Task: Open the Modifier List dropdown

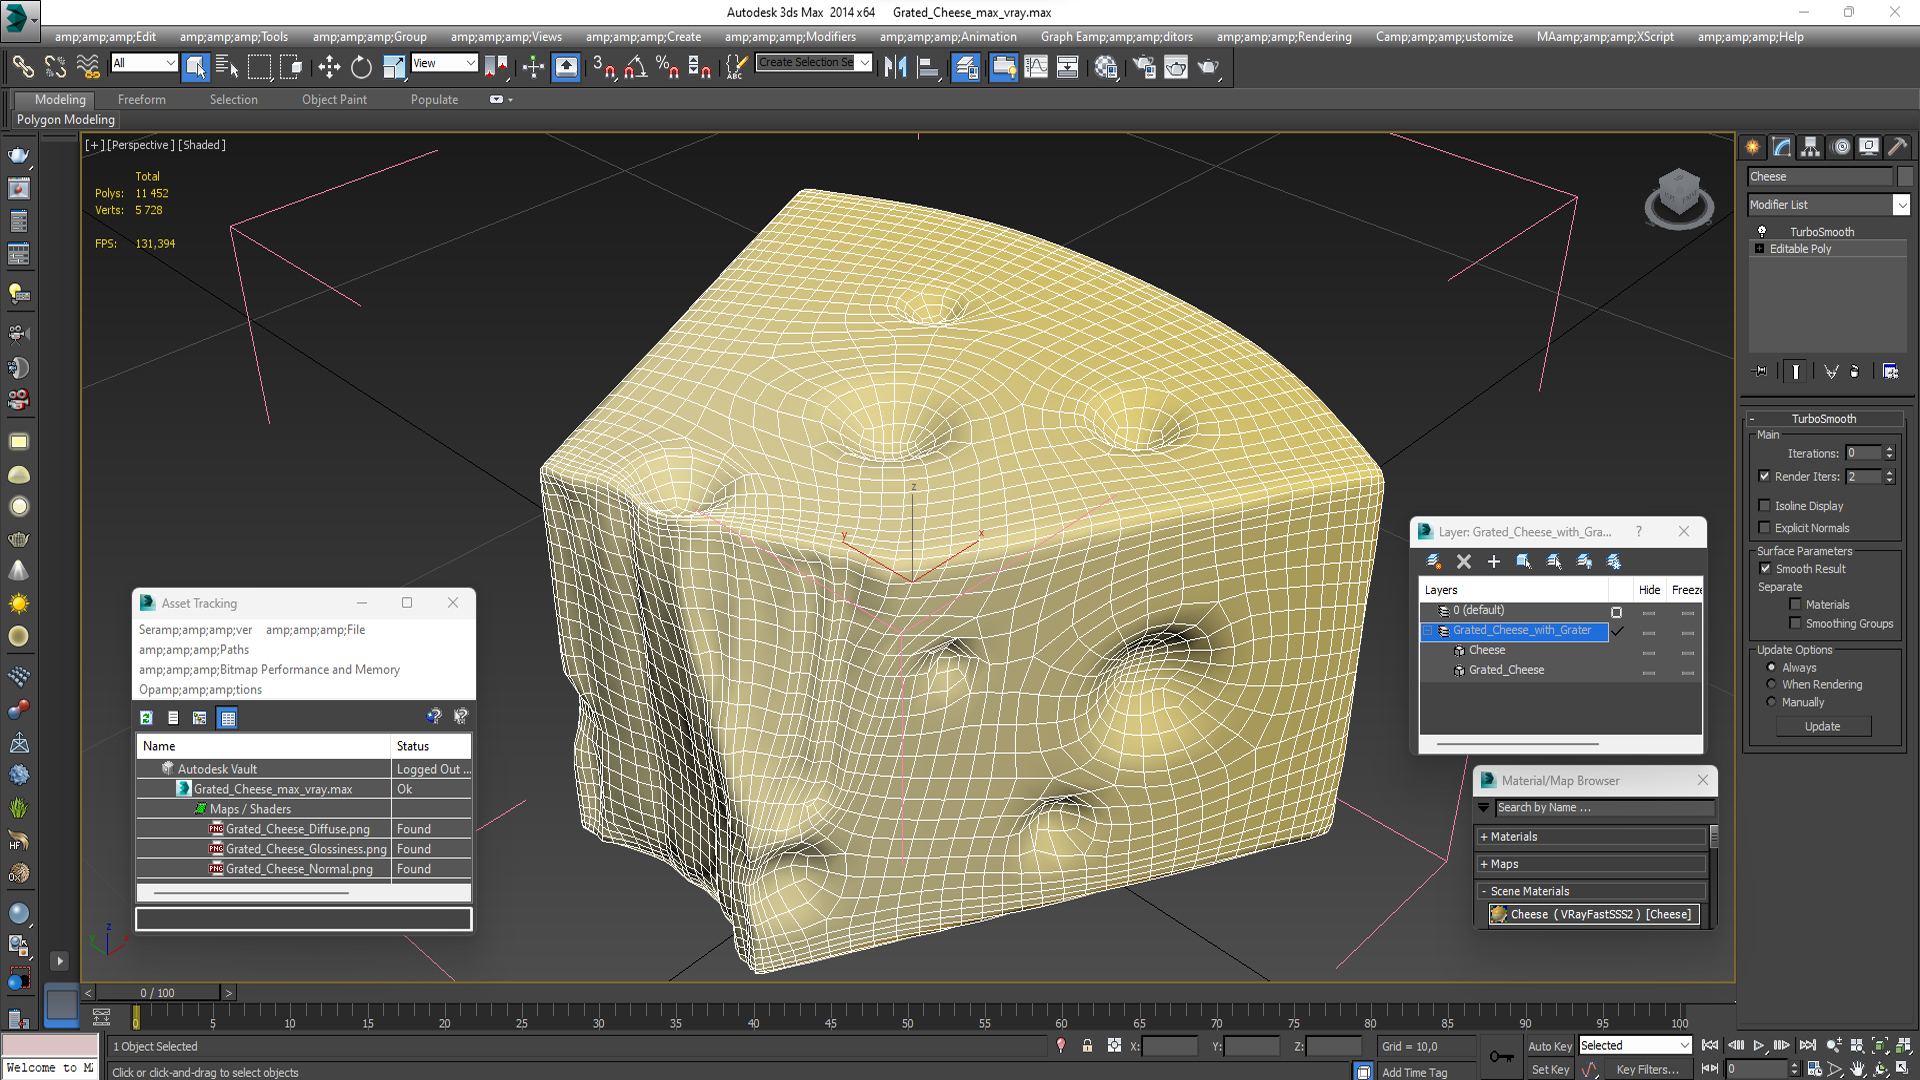Action: [1901, 204]
